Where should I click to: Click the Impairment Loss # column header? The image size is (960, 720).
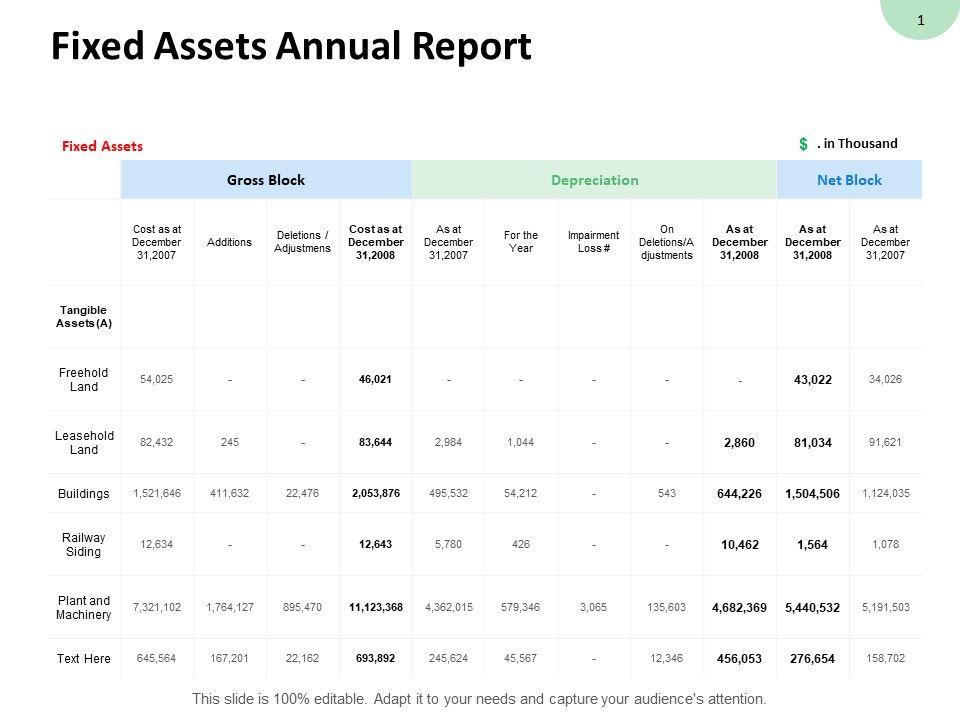pos(594,242)
